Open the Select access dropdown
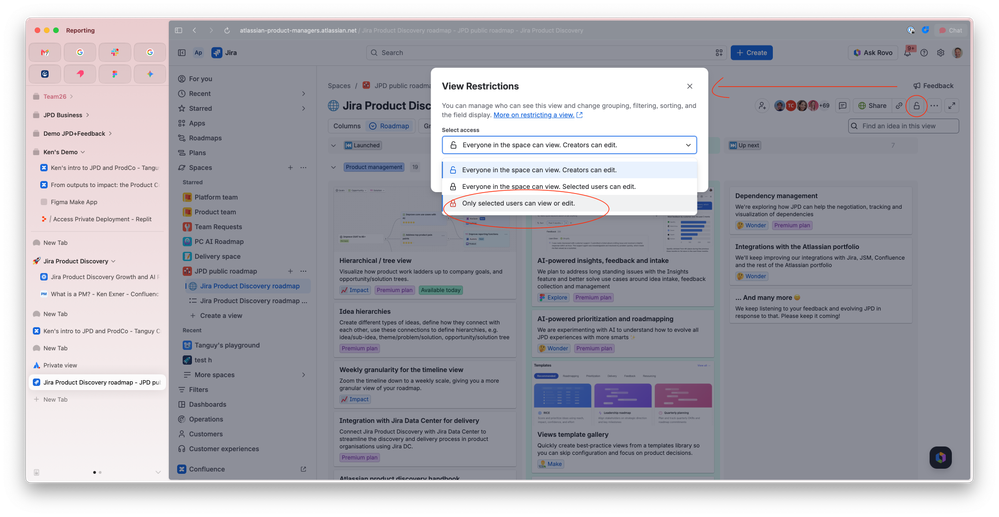 coord(569,145)
